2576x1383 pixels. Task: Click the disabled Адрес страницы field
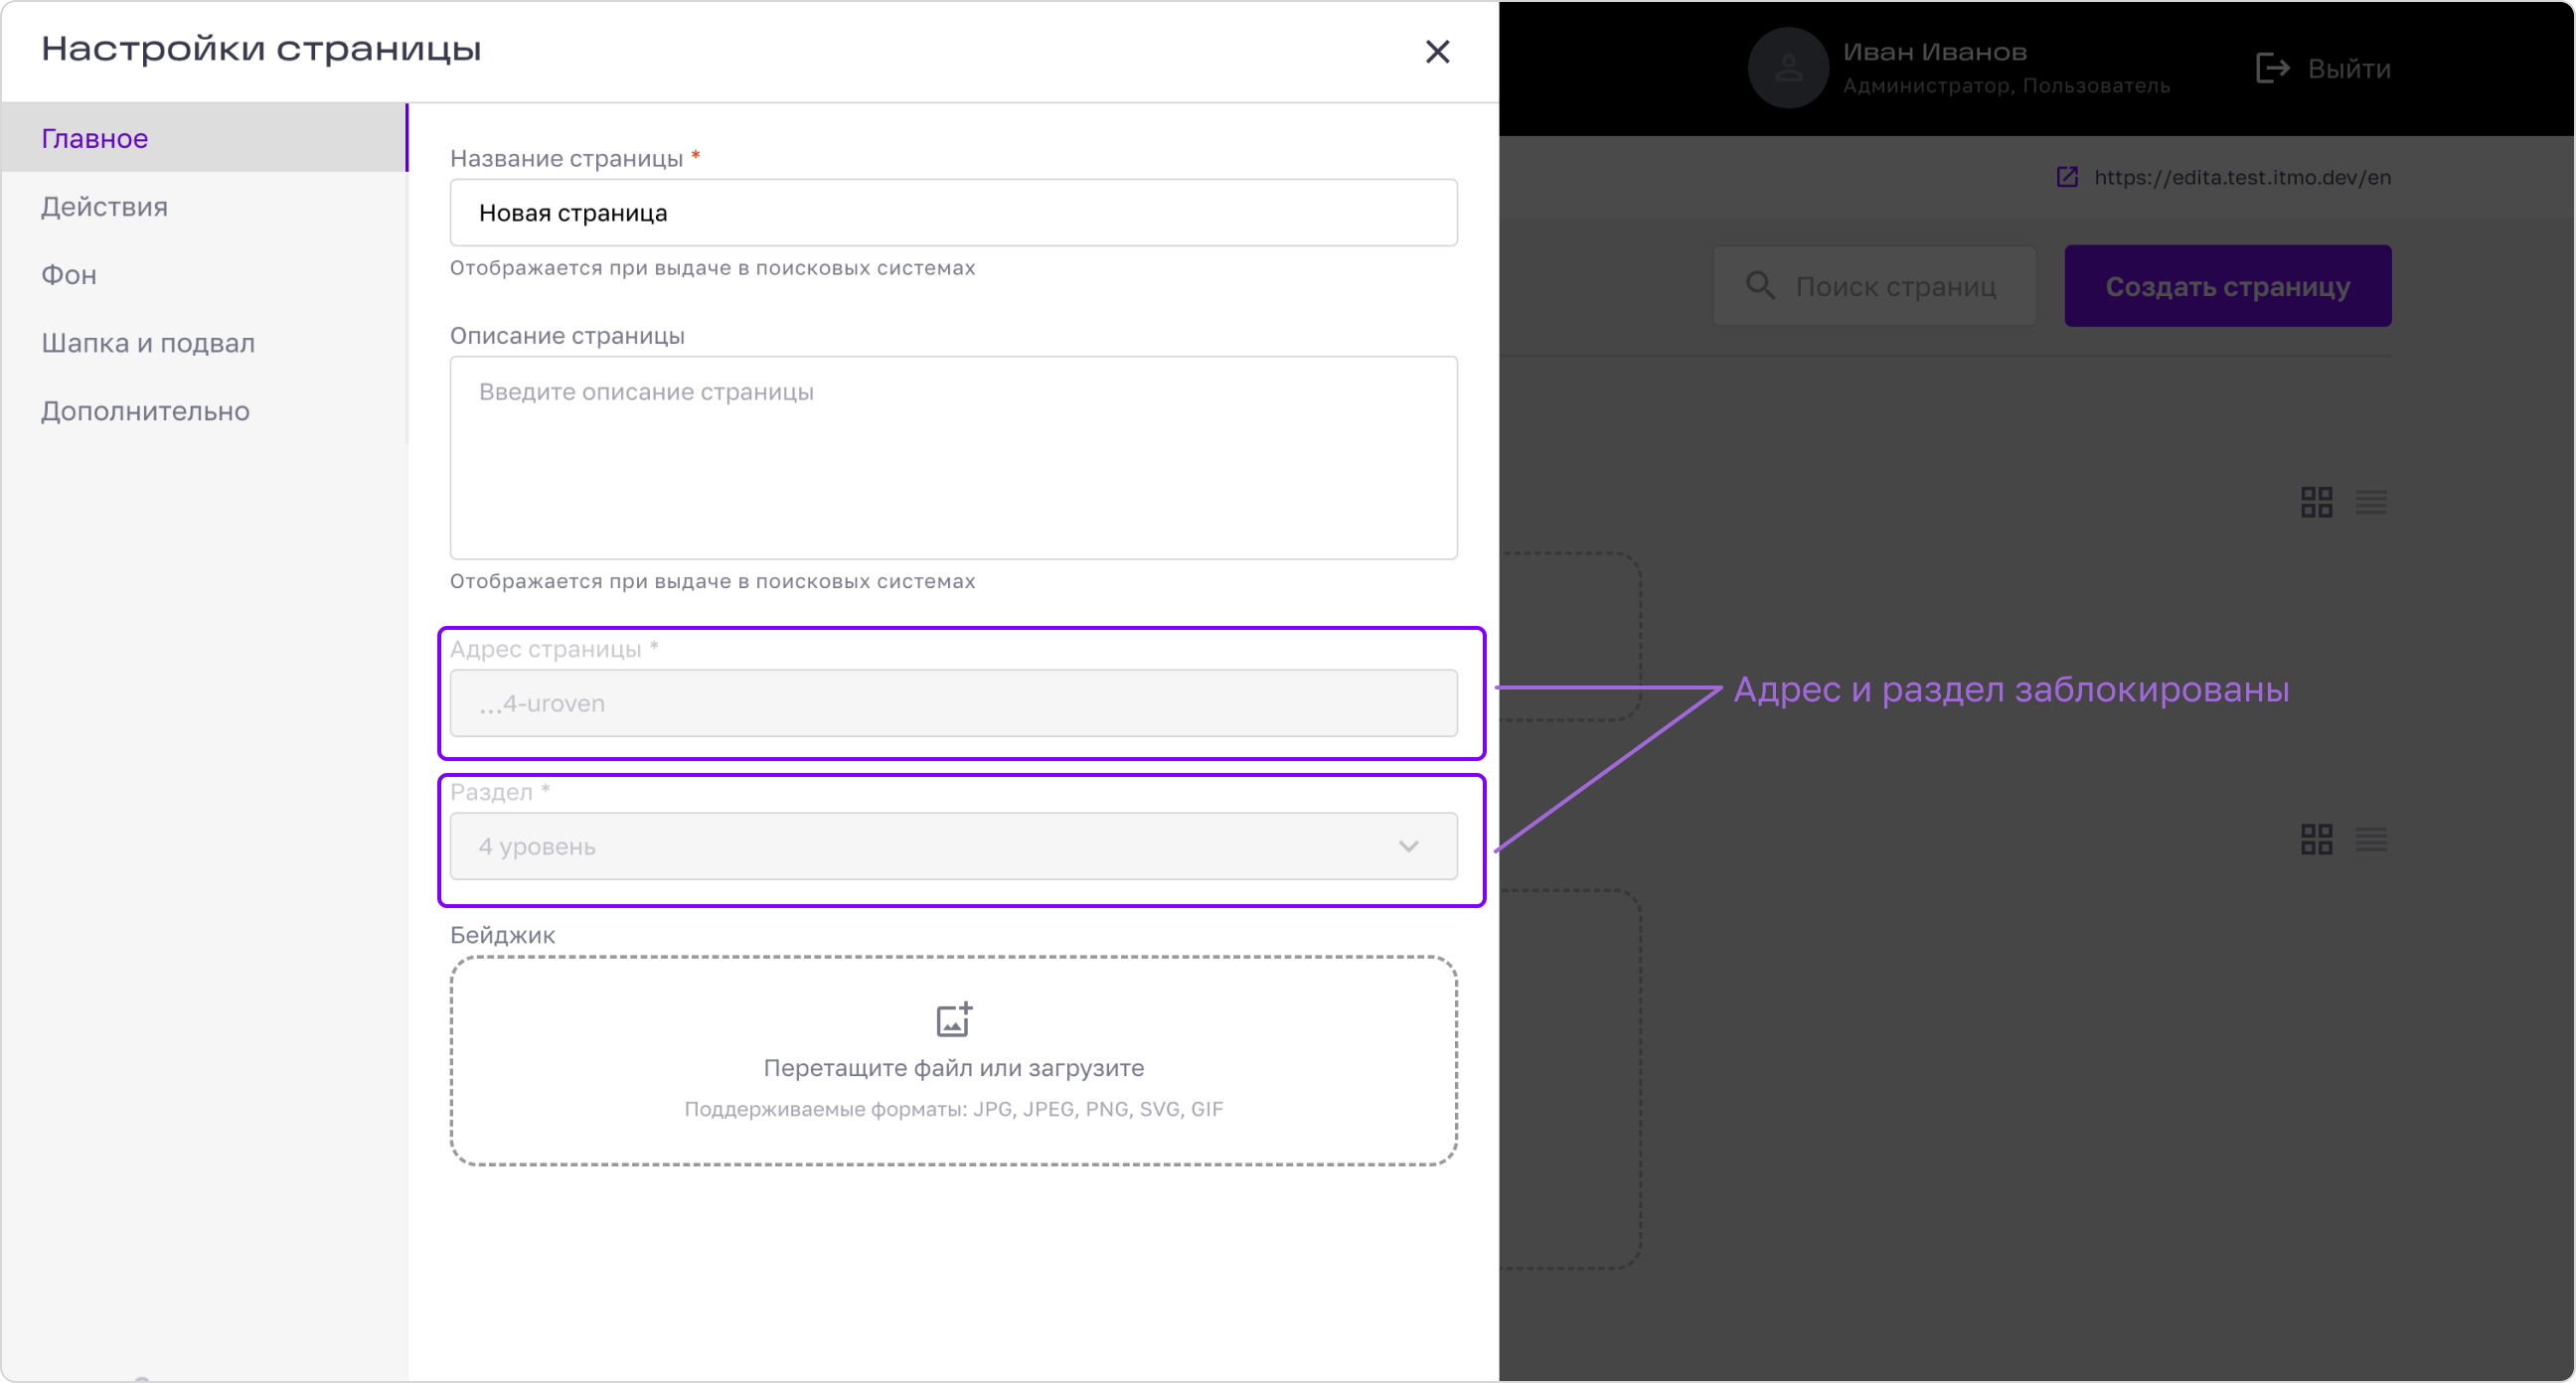tap(953, 703)
